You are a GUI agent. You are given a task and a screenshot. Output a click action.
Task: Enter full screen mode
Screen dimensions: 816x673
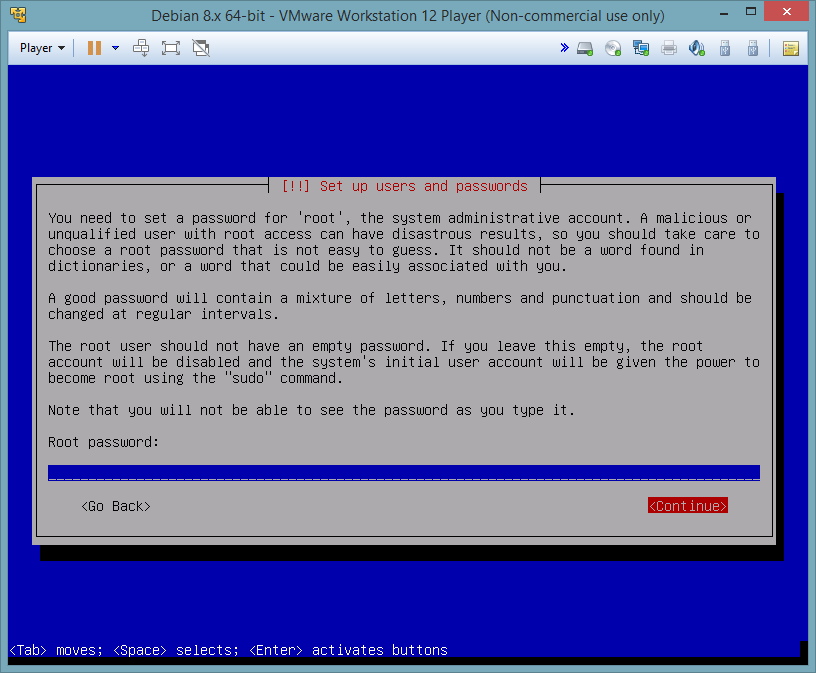click(x=171, y=48)
